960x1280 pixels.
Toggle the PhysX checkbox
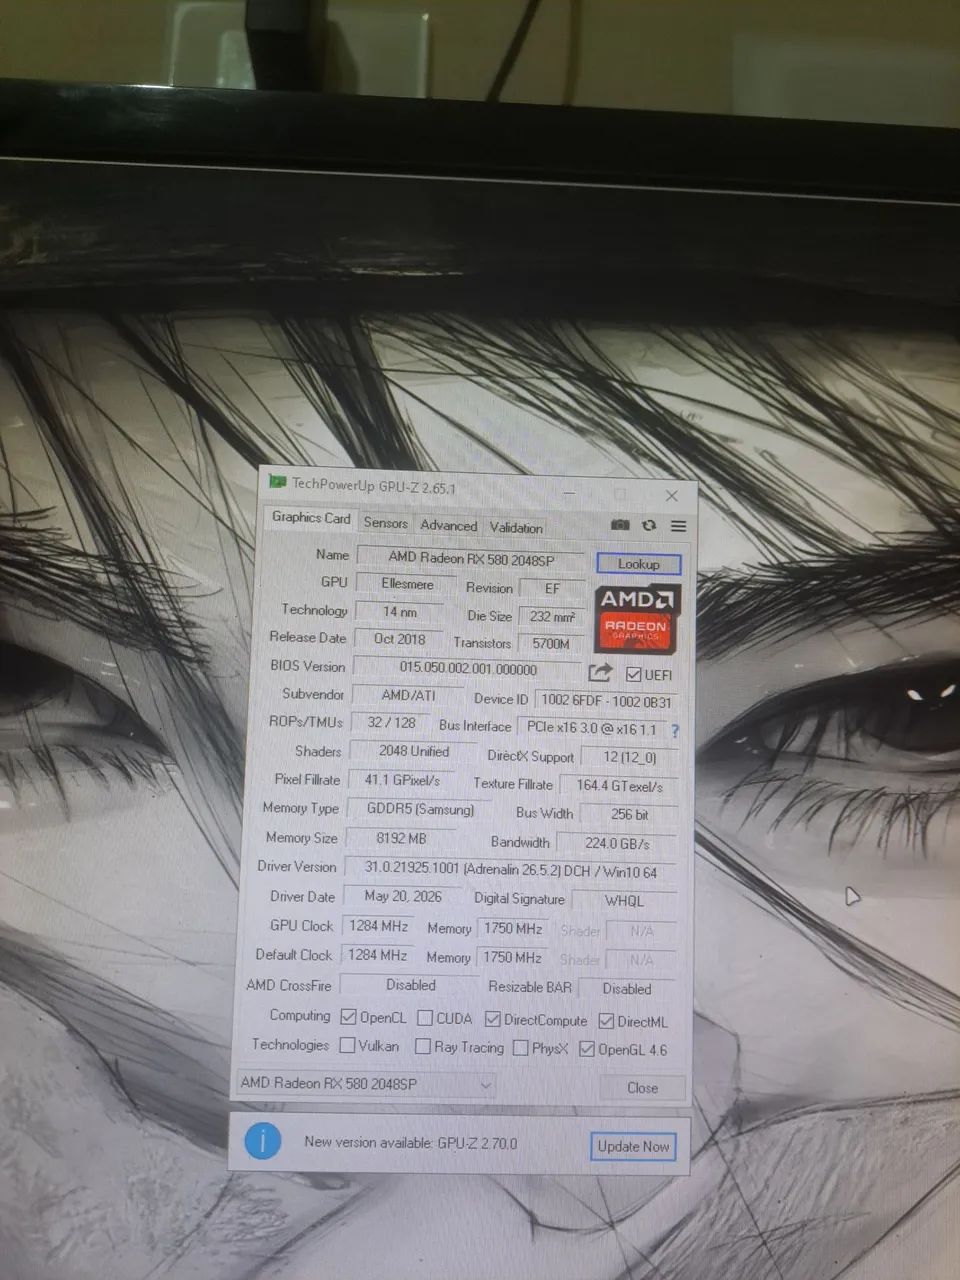pos(520,1048)
